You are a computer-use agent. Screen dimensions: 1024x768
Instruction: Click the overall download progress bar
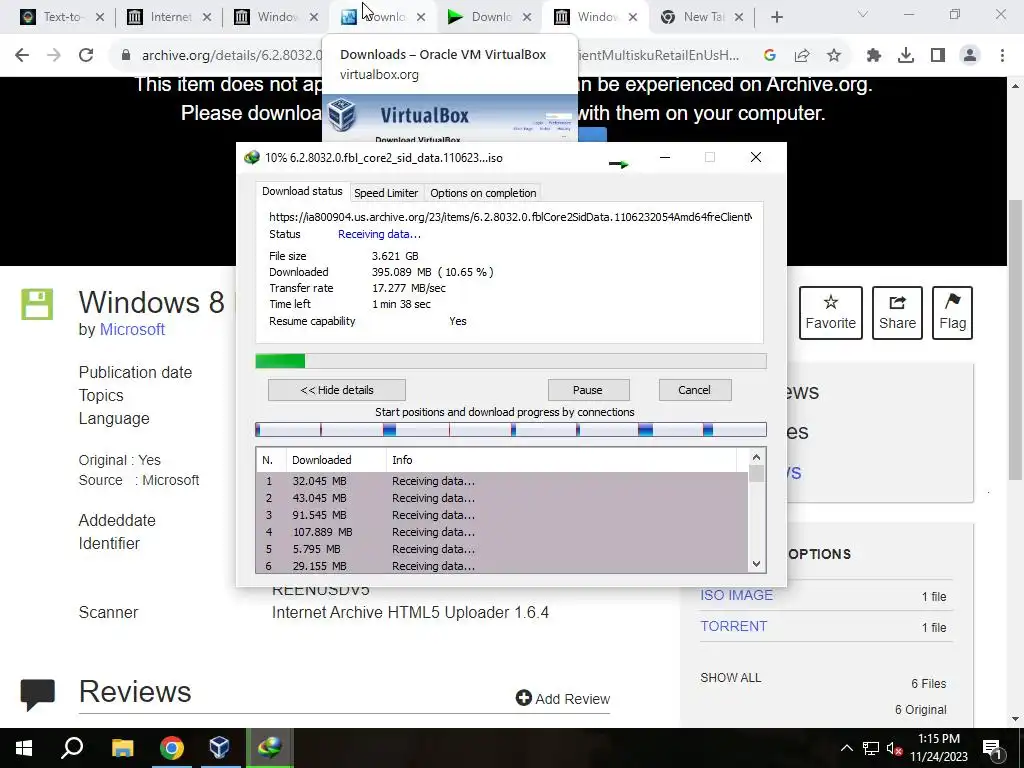point(511,361)
